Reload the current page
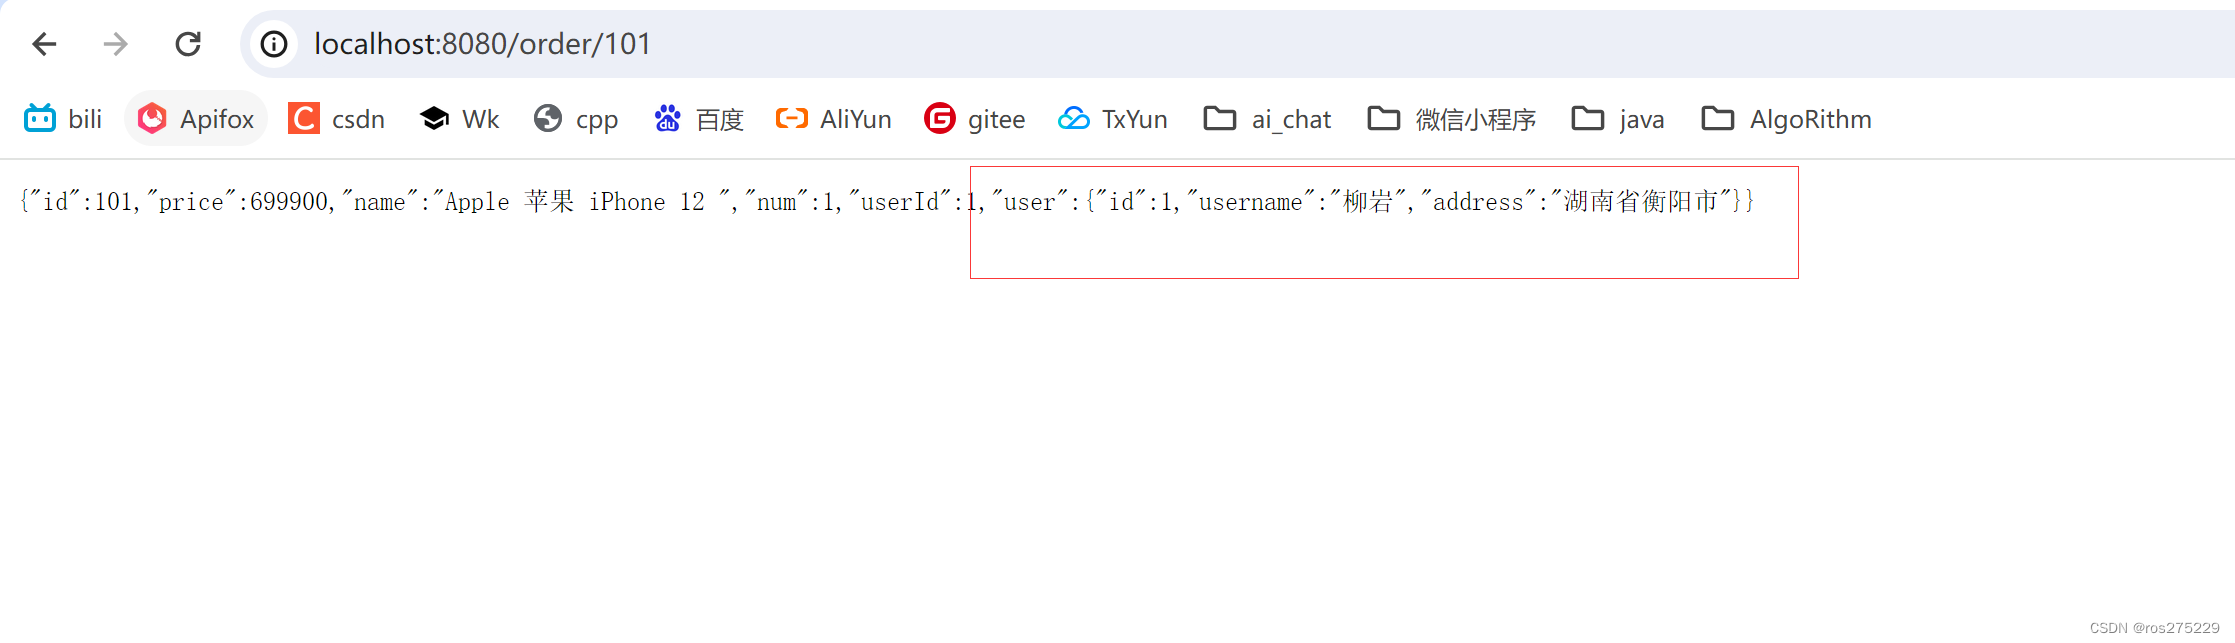This screenshot has height=643, width=2235. [x=188, y=44]
